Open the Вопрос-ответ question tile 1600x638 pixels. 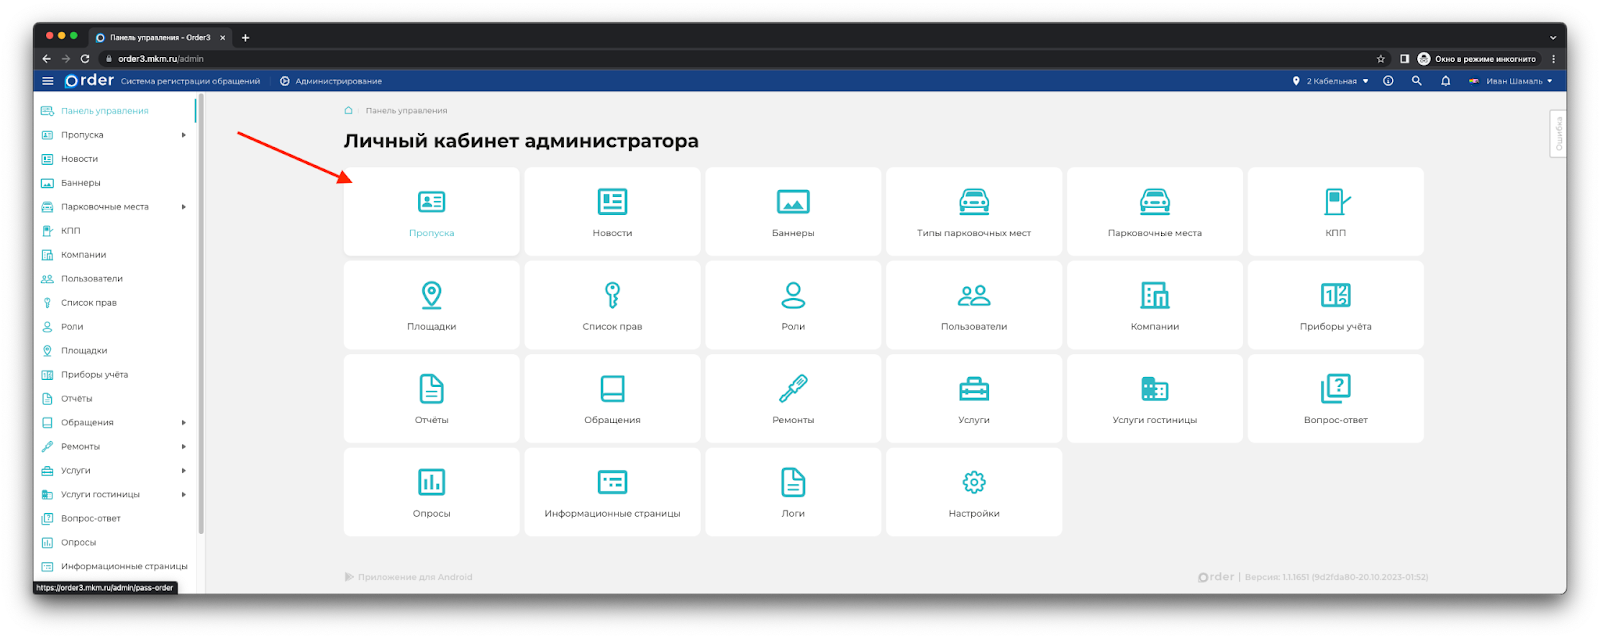pyautogui.click(x=1335, y=389)
